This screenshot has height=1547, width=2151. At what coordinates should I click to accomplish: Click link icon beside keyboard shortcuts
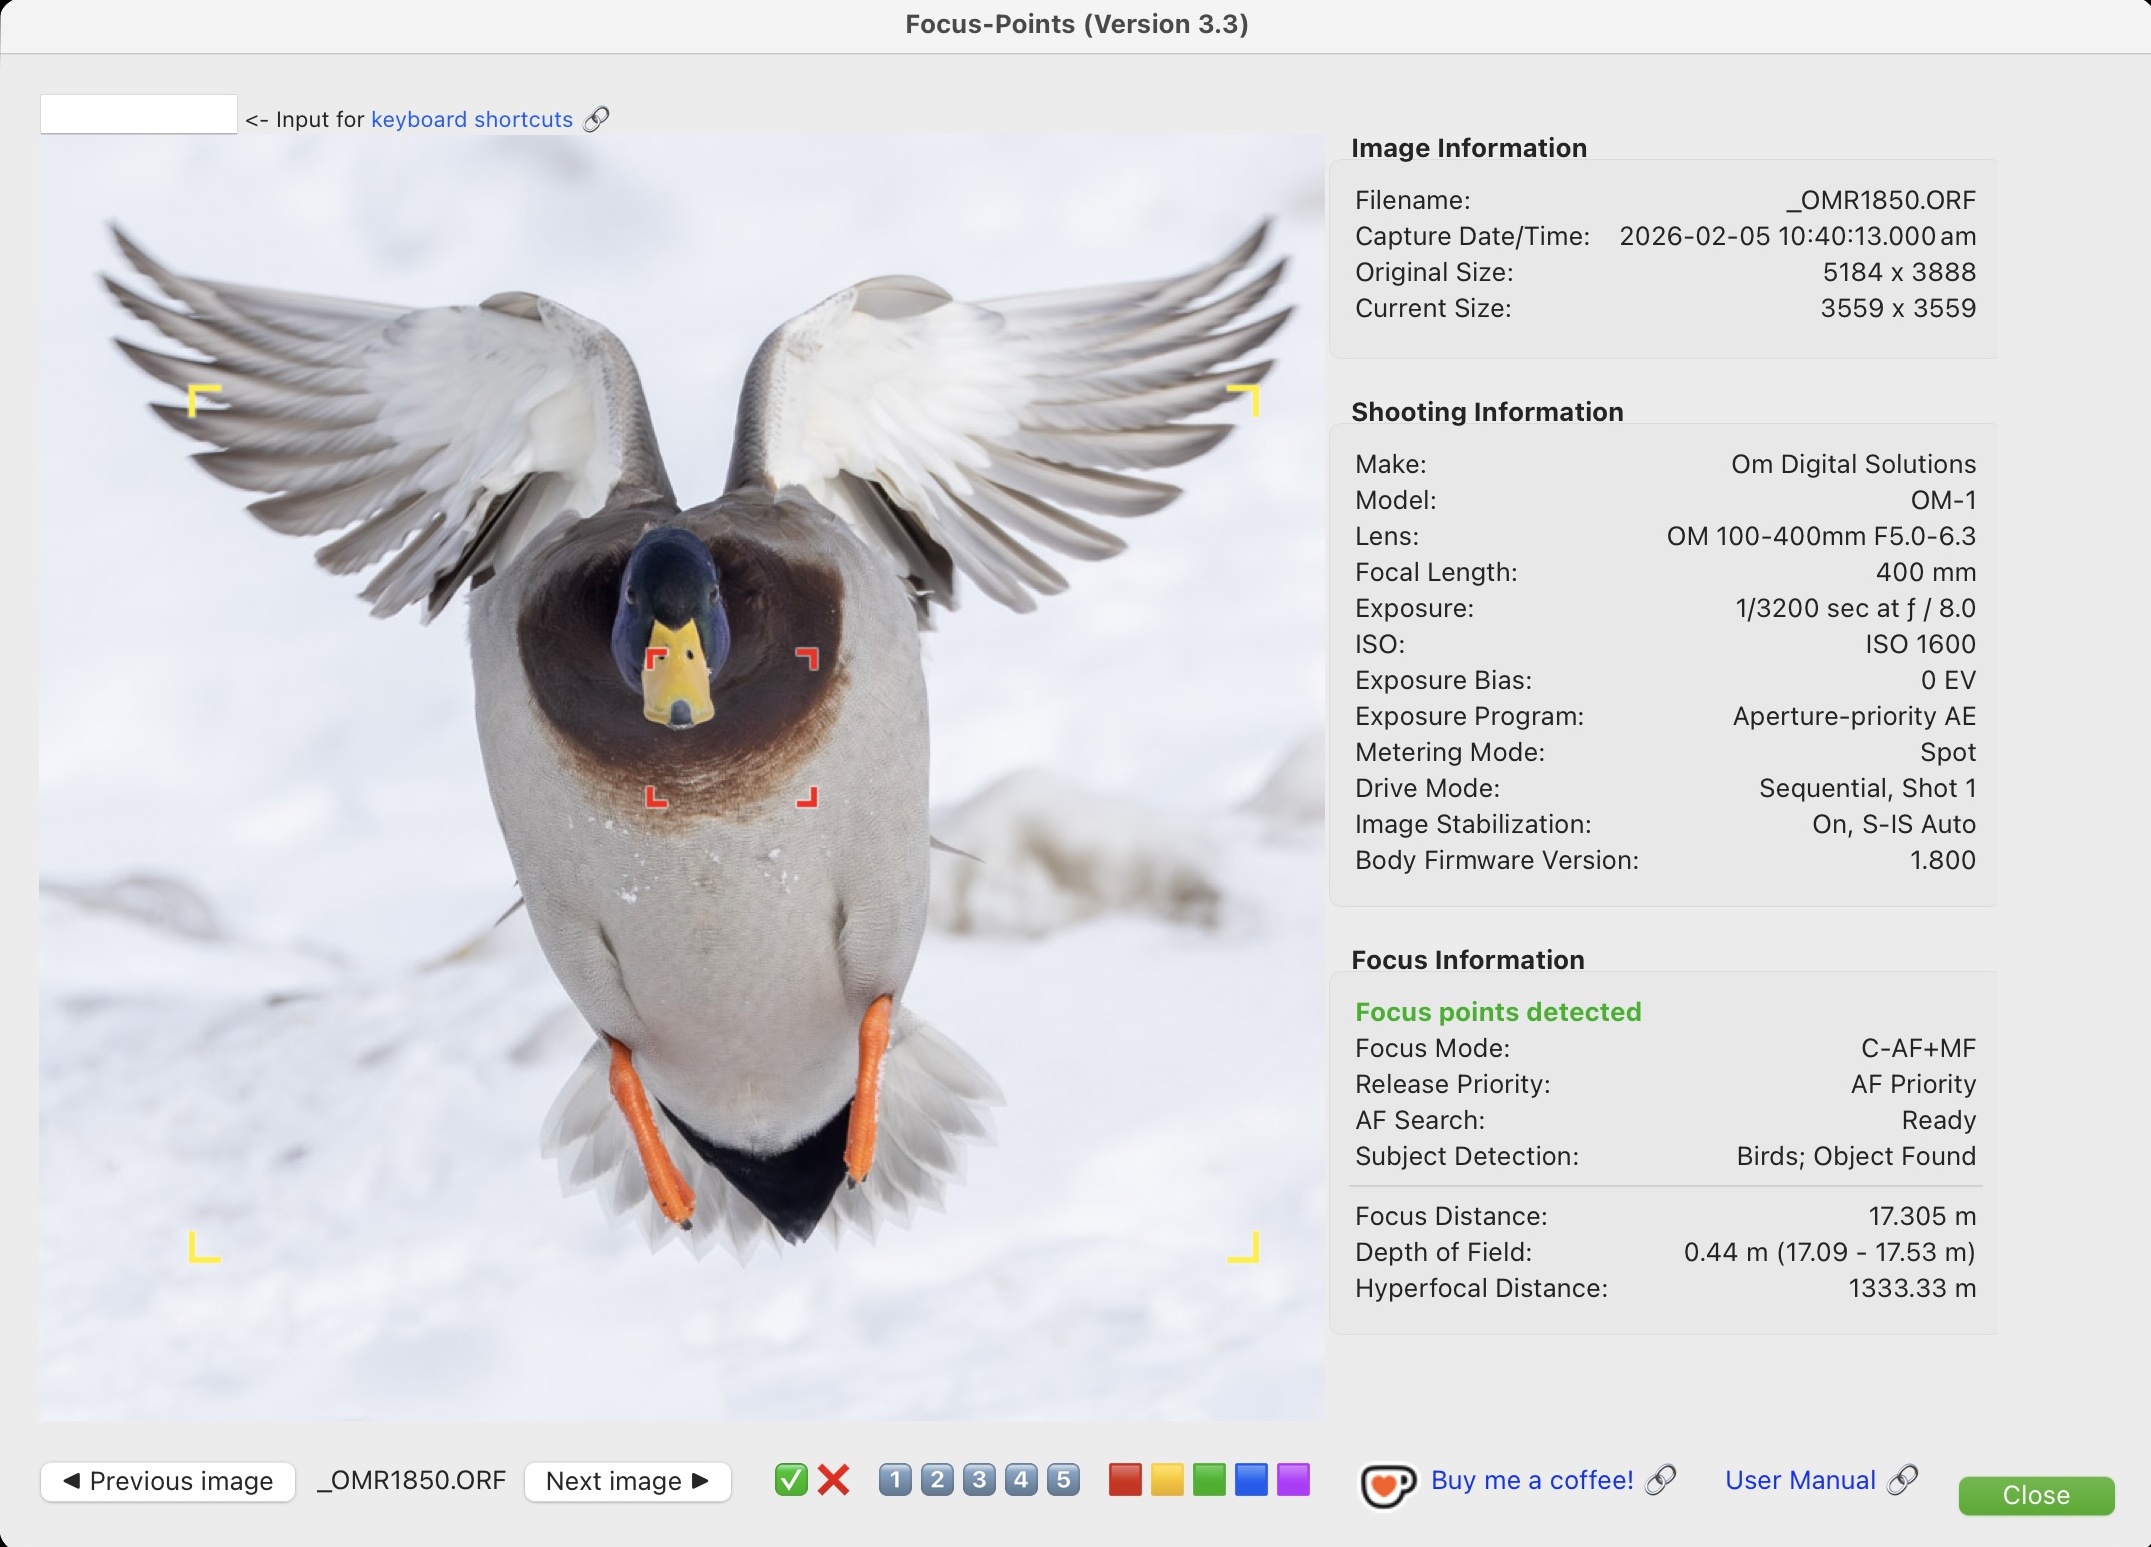coord(596,119)
